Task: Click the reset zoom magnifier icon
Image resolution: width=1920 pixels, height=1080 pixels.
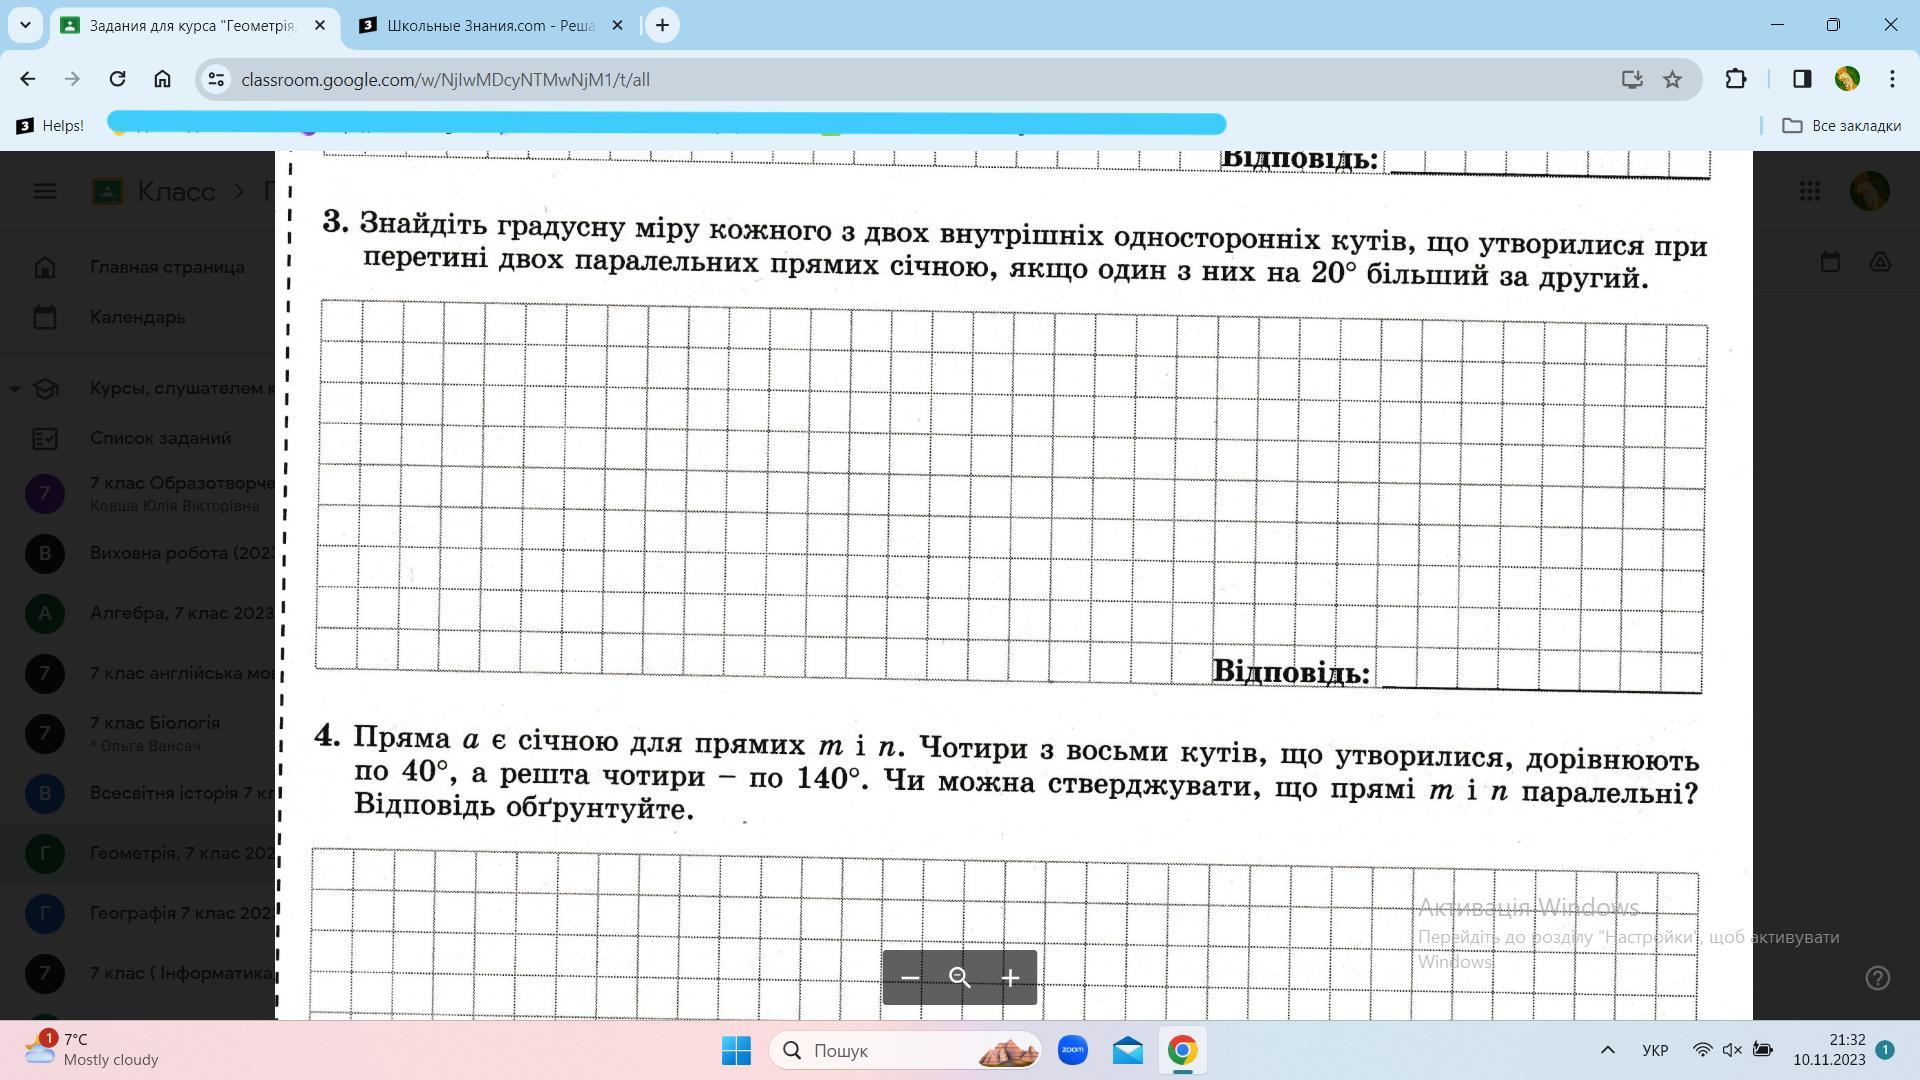Action: [x=960, y=978]
